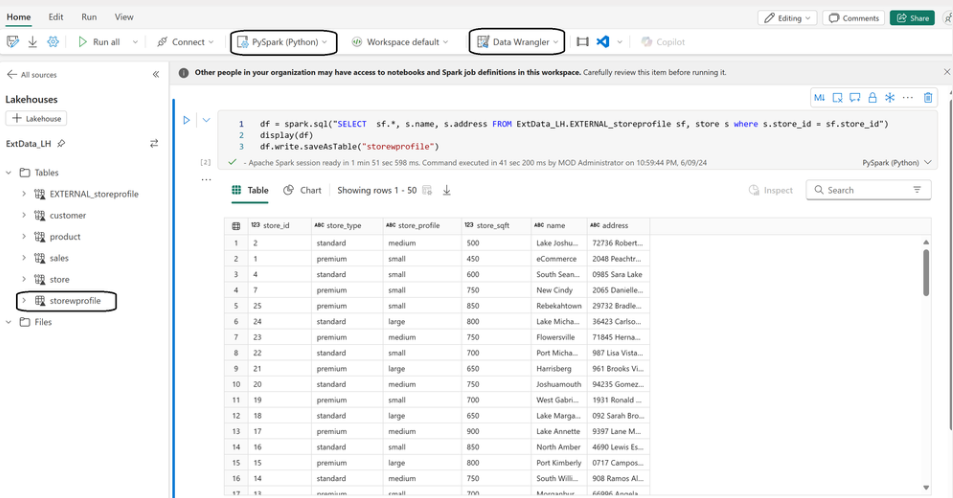Image resolution: width=953 pixels, height=498 pixels.
Task: Open the Data Wrangler dropdown
Action: [517, 42]
